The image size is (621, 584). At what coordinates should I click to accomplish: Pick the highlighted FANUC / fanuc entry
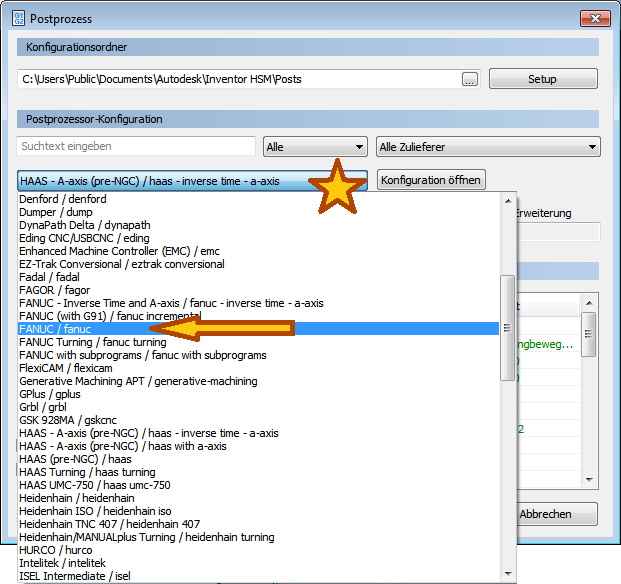258,329
